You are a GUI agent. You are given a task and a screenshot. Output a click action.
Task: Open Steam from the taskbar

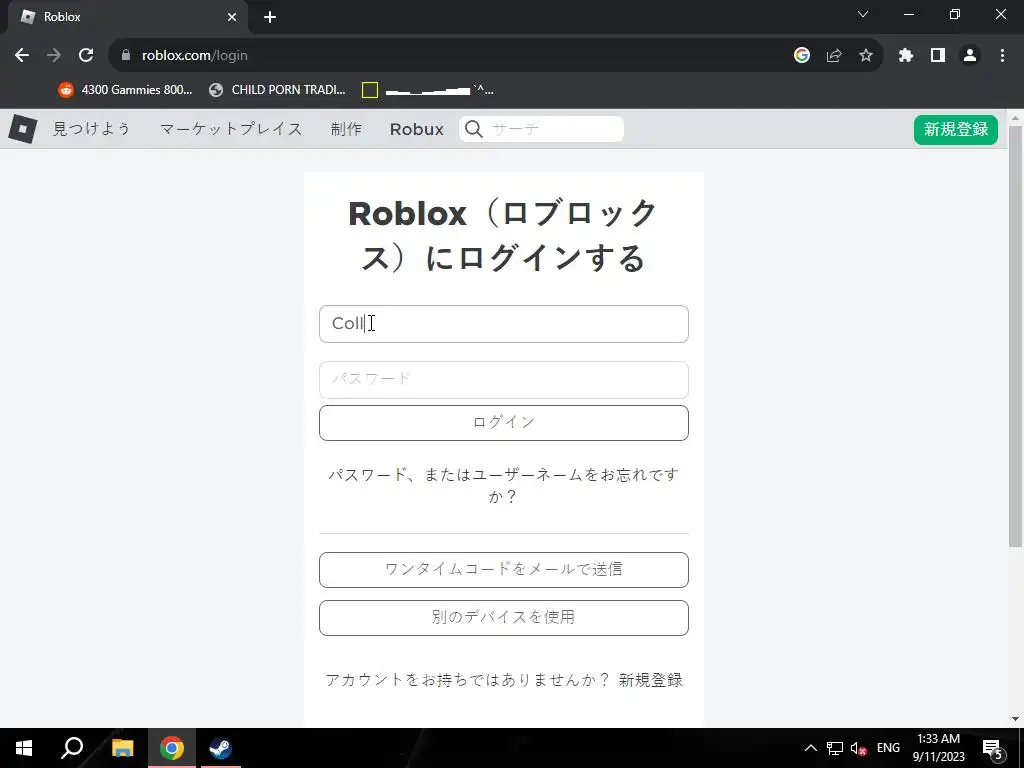pos(221,748)
